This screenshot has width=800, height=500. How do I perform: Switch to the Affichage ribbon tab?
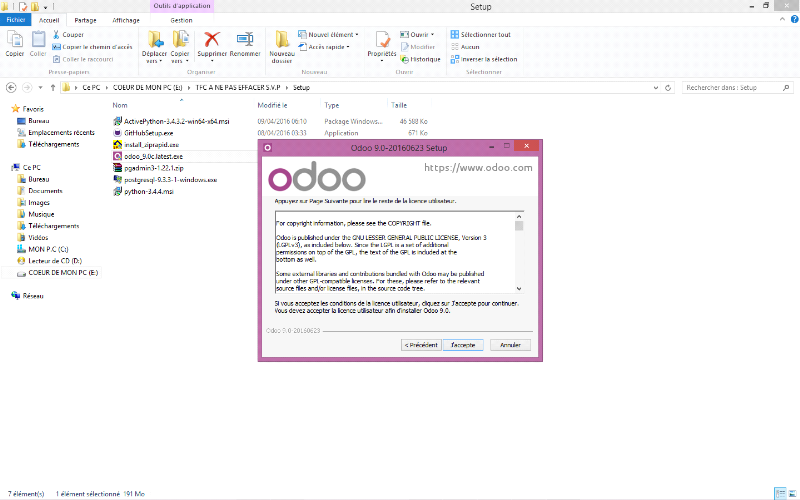tap(126, 20)
